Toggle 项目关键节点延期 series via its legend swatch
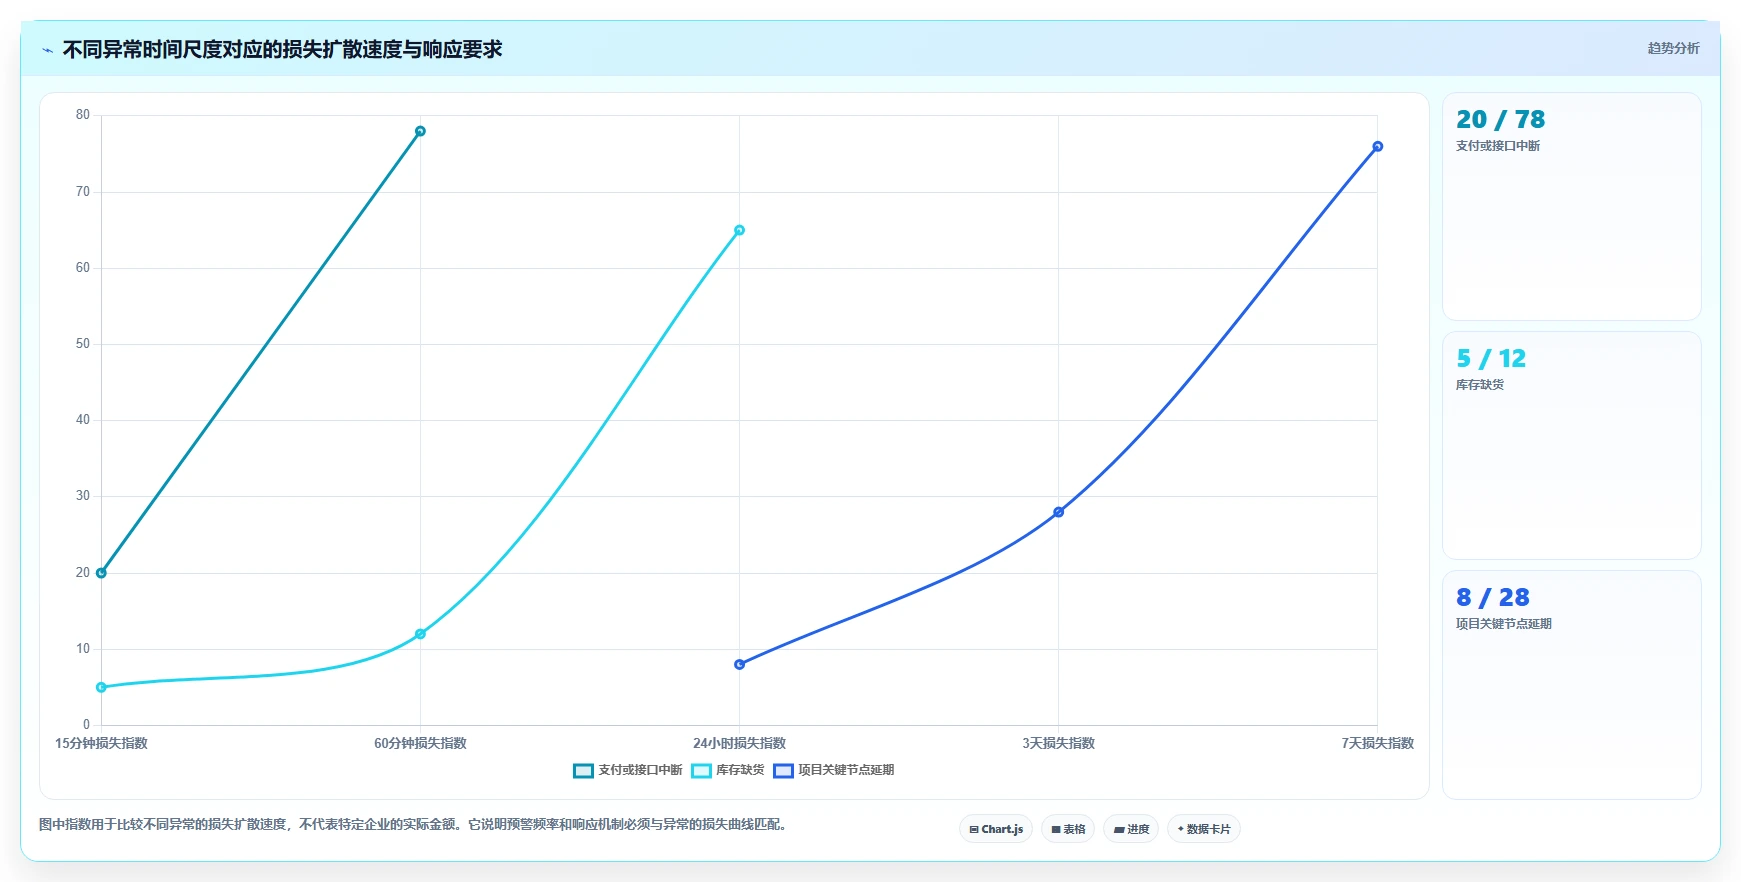1741x882 pixels. (x=783, y=770)
